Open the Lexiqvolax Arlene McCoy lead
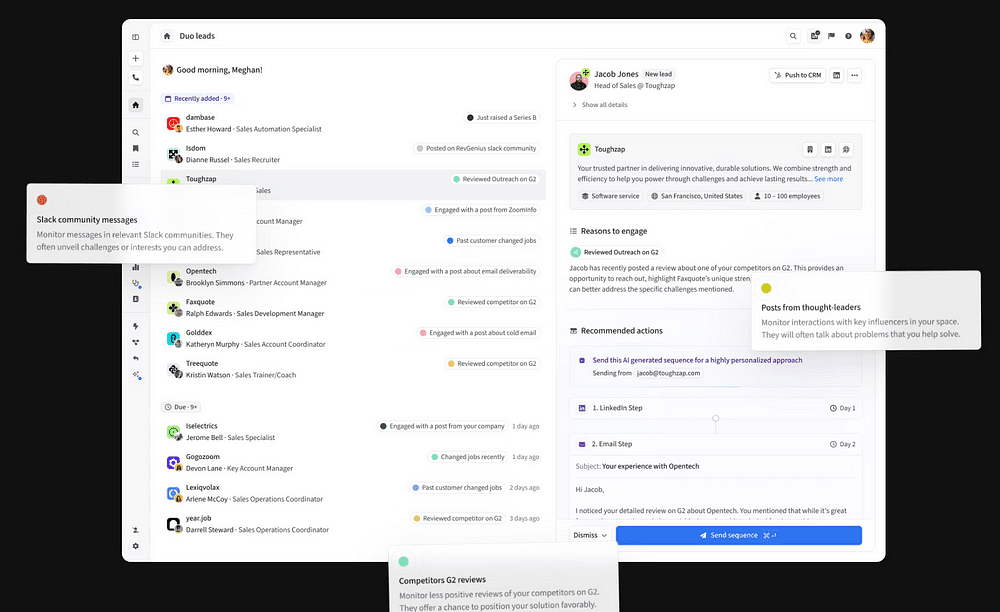The image size is (1000, 612). coord(353,493)
